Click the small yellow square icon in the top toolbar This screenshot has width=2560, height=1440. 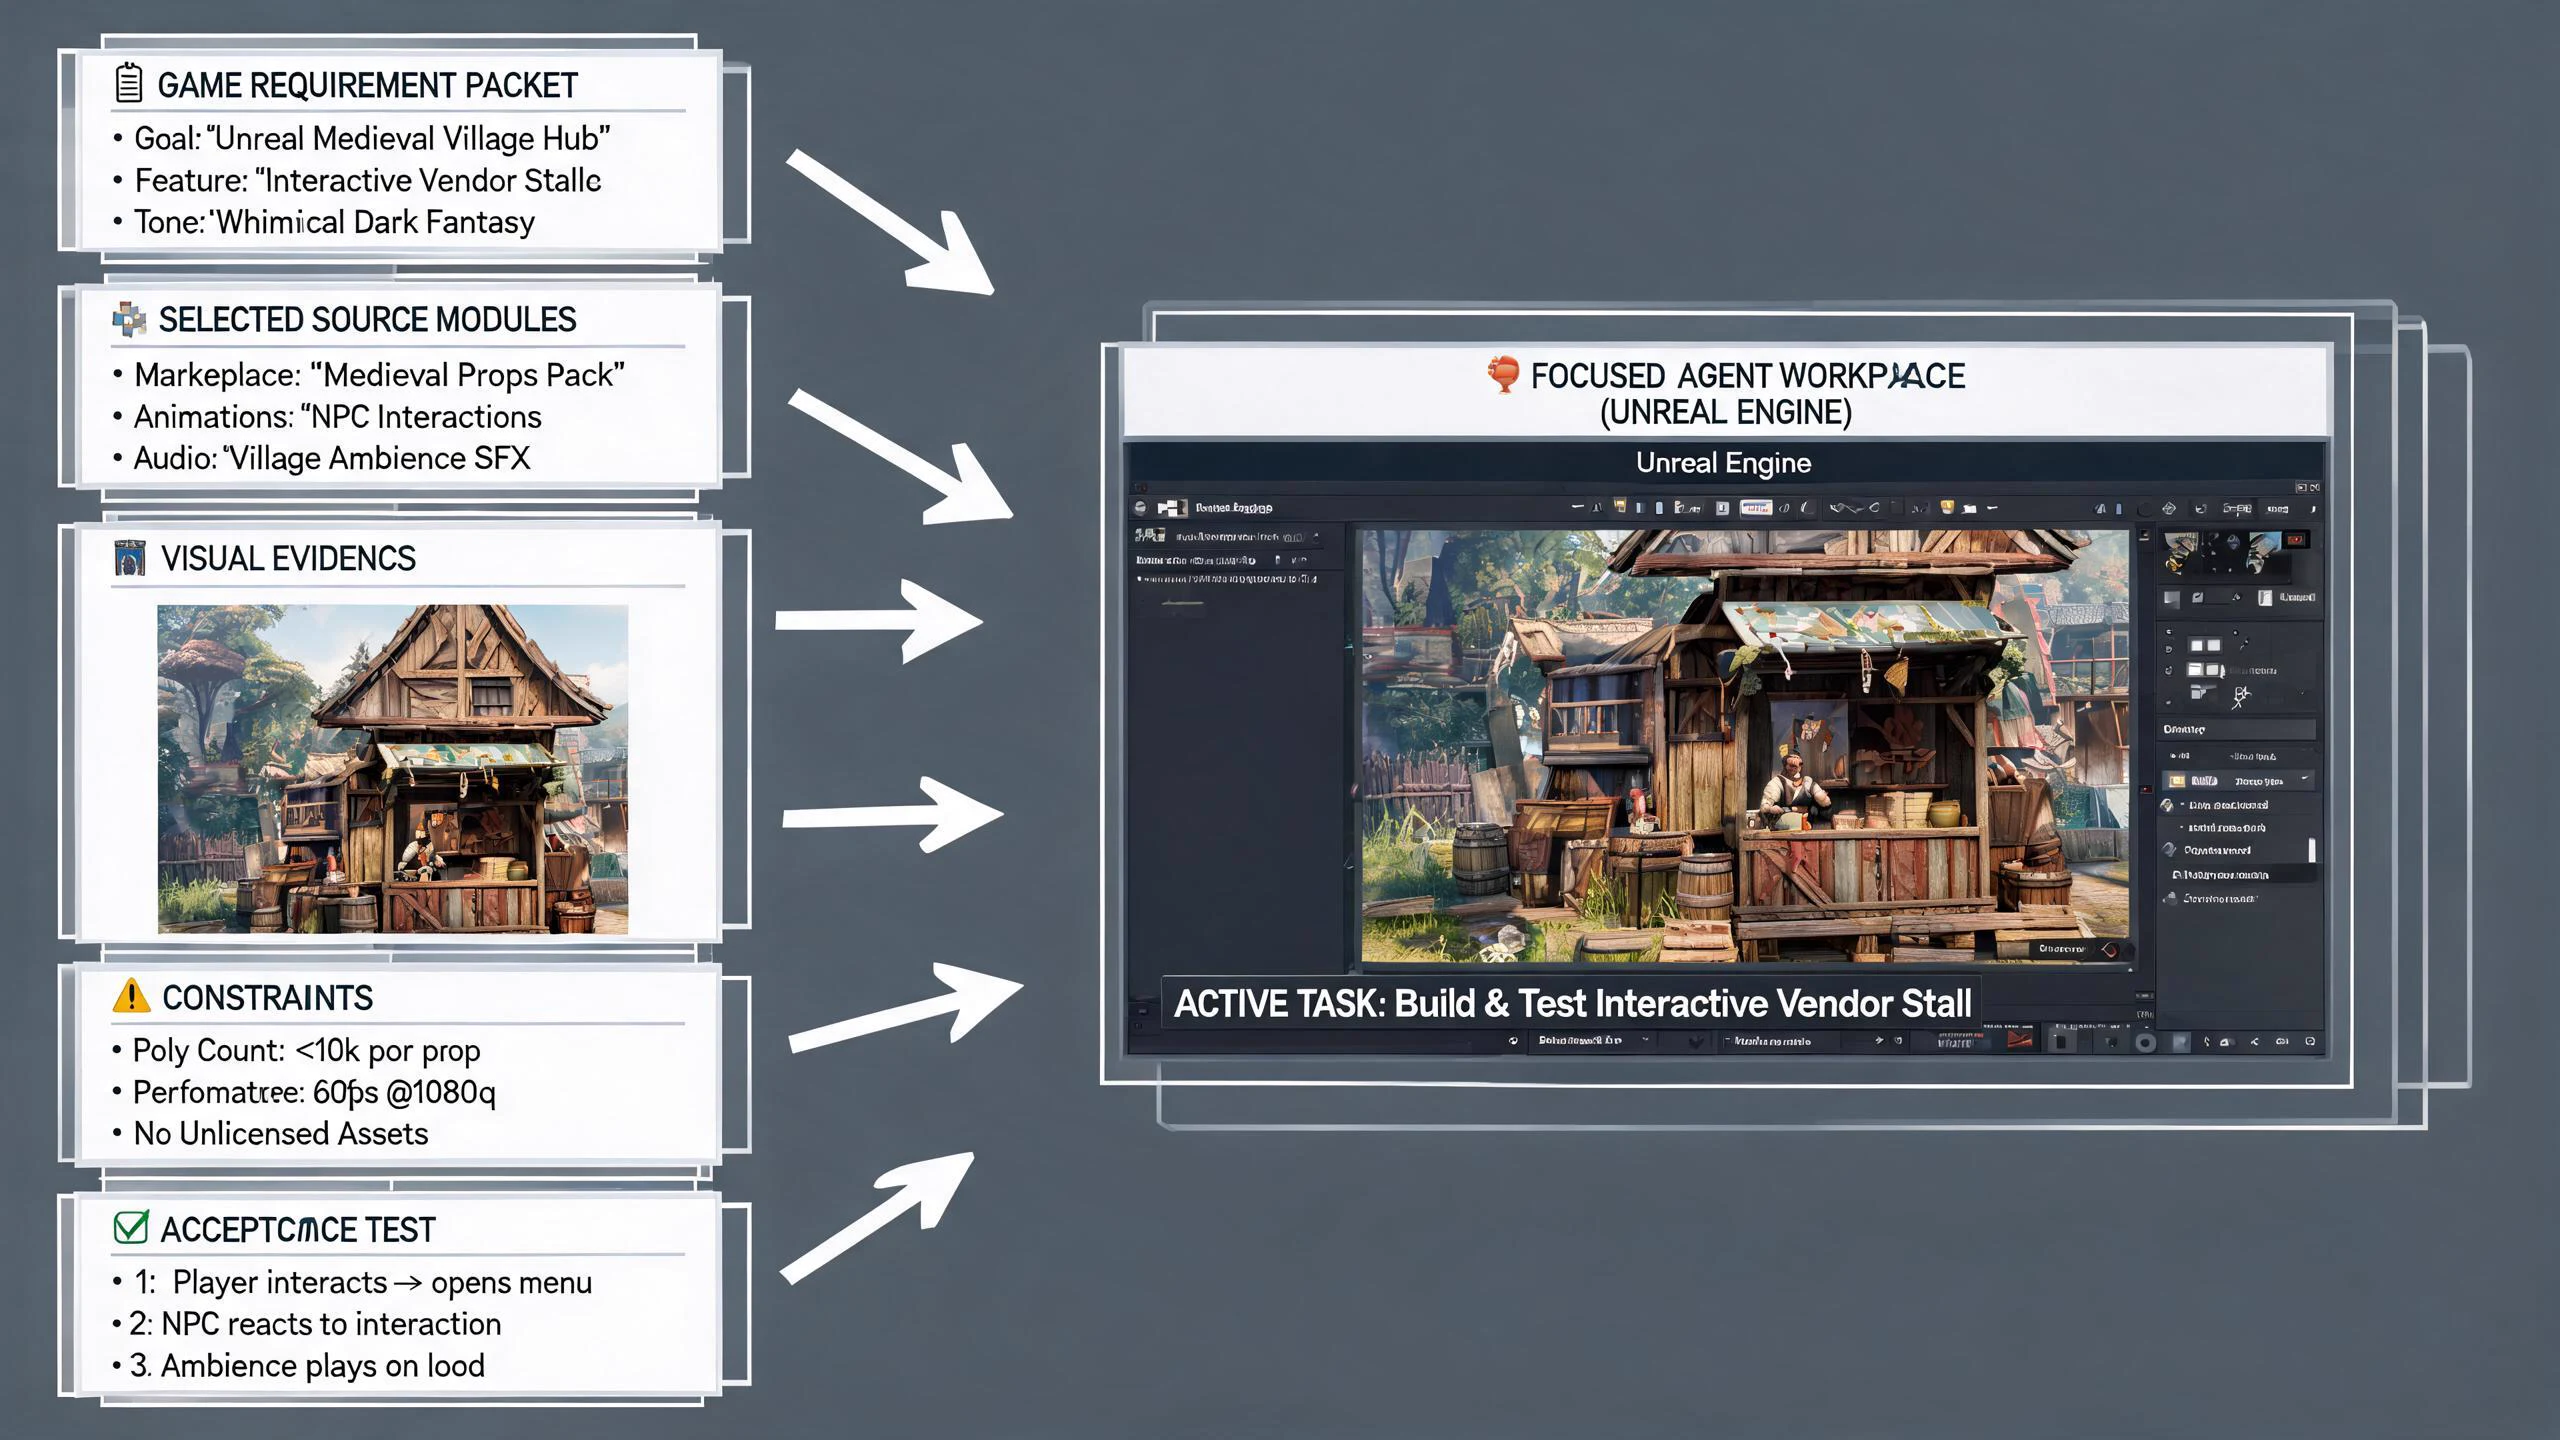pos(1619,506)
